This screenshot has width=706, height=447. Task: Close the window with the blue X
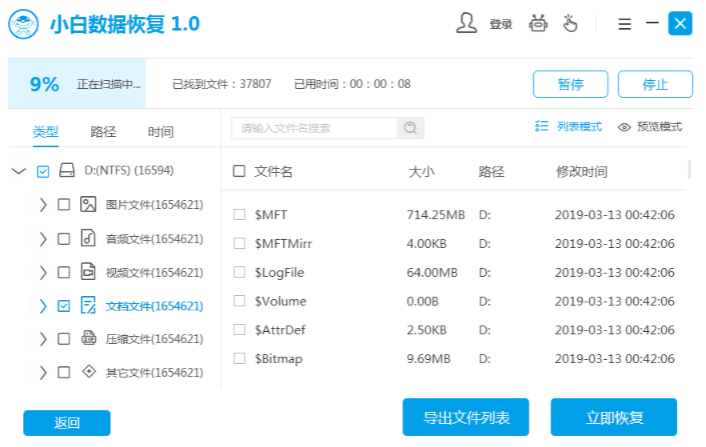click(680, 23)
